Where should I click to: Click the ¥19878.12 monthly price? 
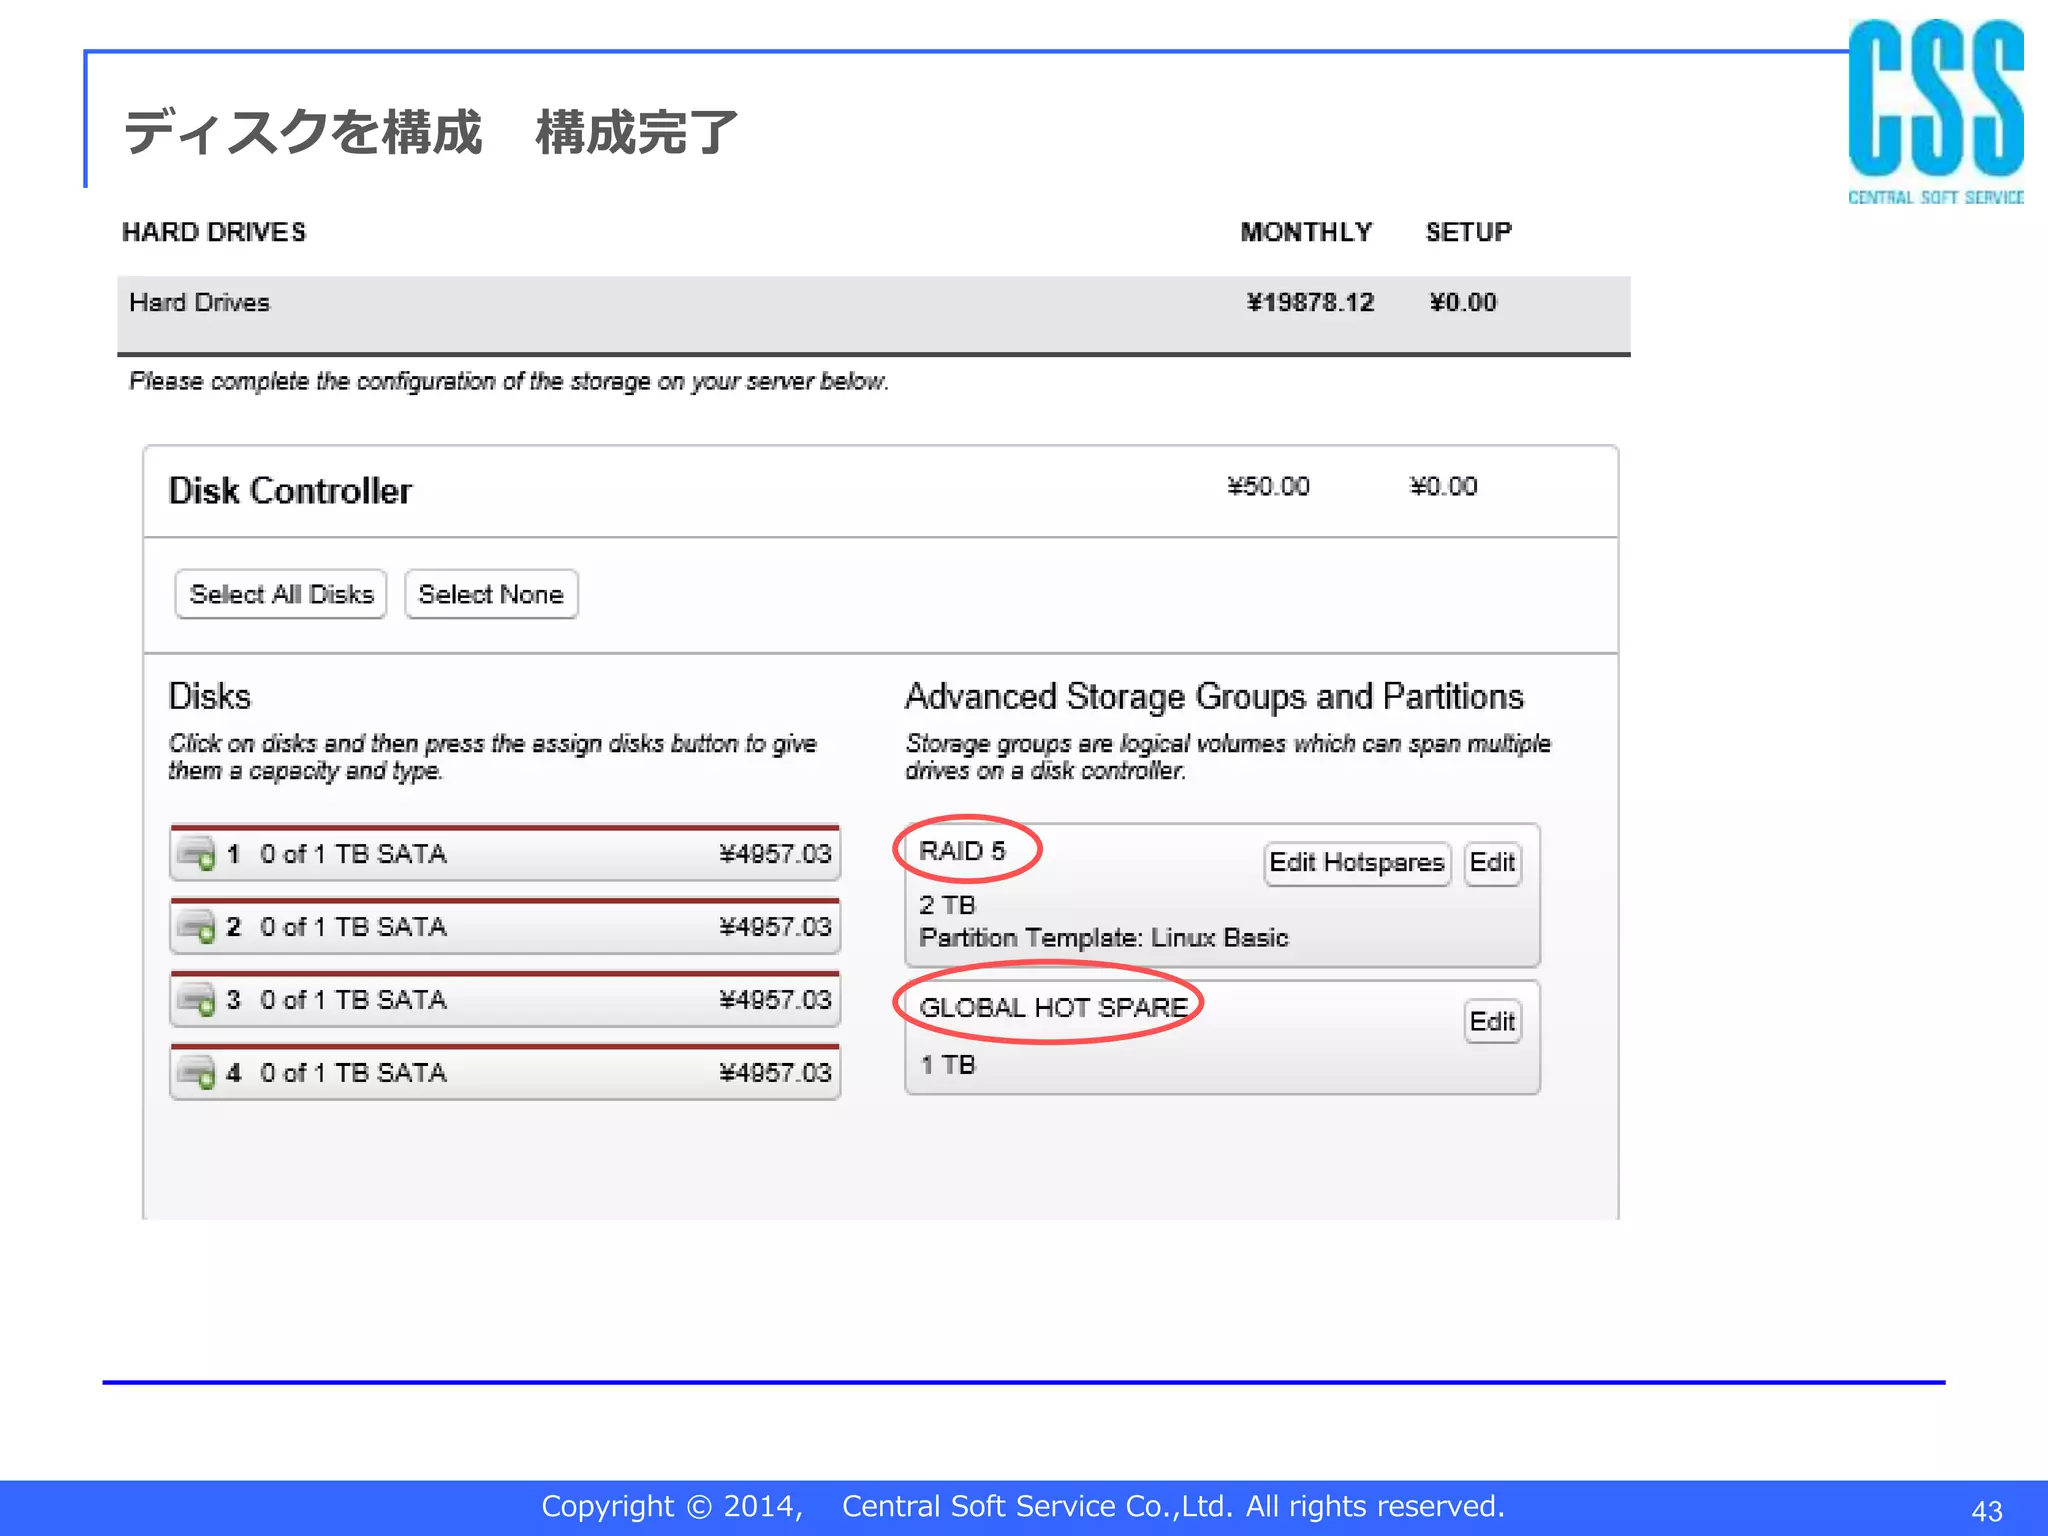(x=1310, y=303)
